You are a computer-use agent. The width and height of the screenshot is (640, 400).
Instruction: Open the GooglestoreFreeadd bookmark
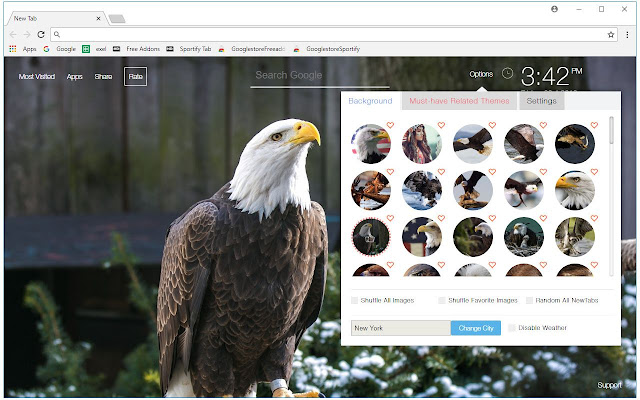[252, 49]
